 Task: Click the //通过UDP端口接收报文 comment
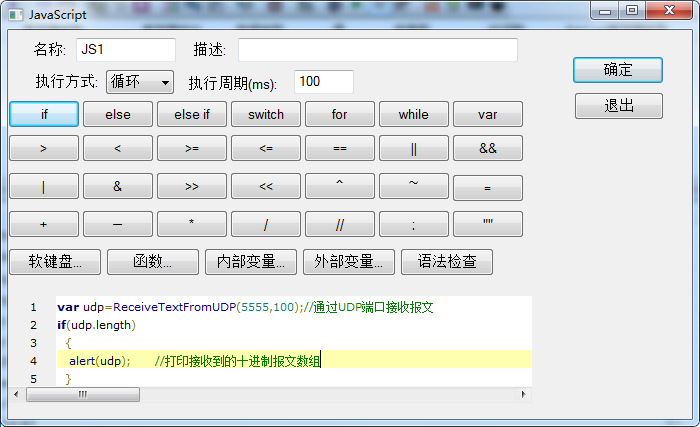point(369,307)
